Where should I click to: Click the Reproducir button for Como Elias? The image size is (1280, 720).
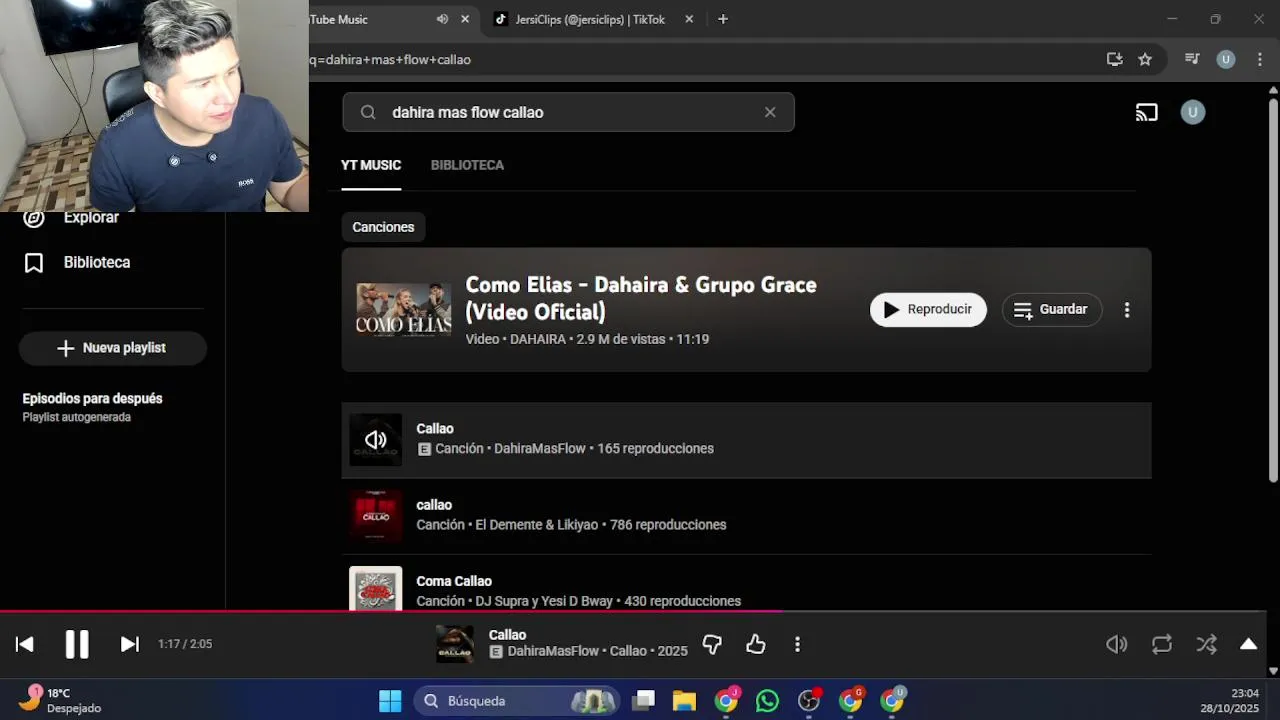click(928, 310)
